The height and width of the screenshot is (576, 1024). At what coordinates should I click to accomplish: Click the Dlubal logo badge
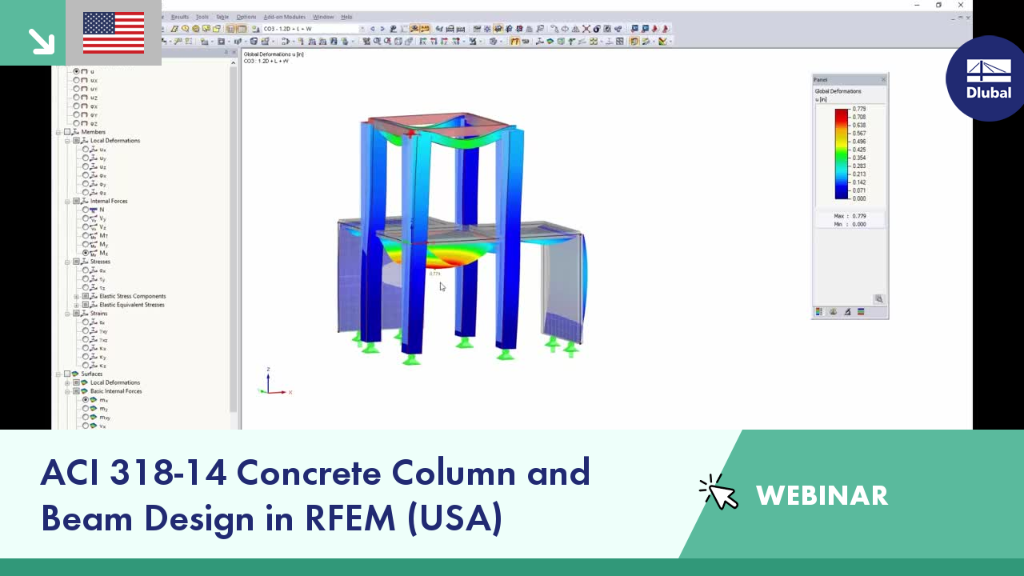(987, 79)
